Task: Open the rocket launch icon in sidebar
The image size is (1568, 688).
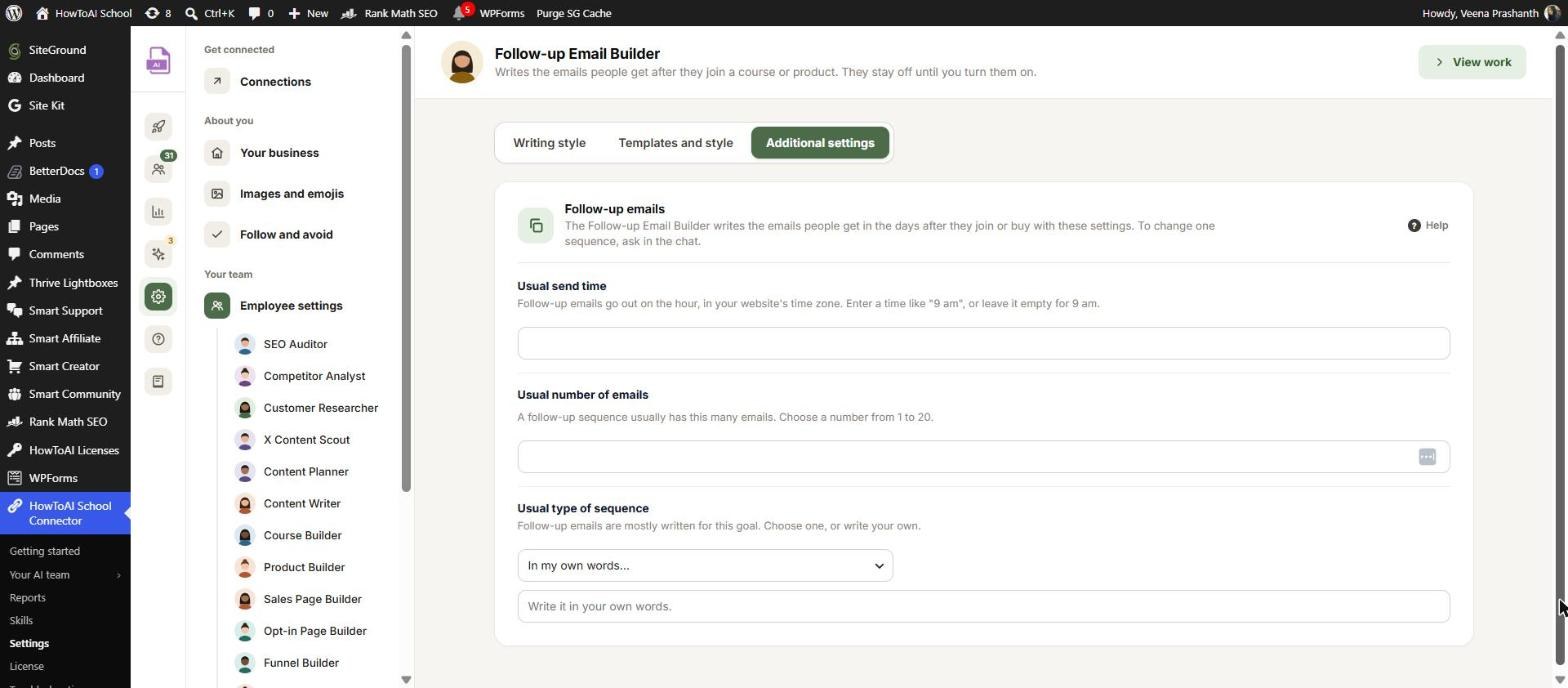Action: click(158, 126)
